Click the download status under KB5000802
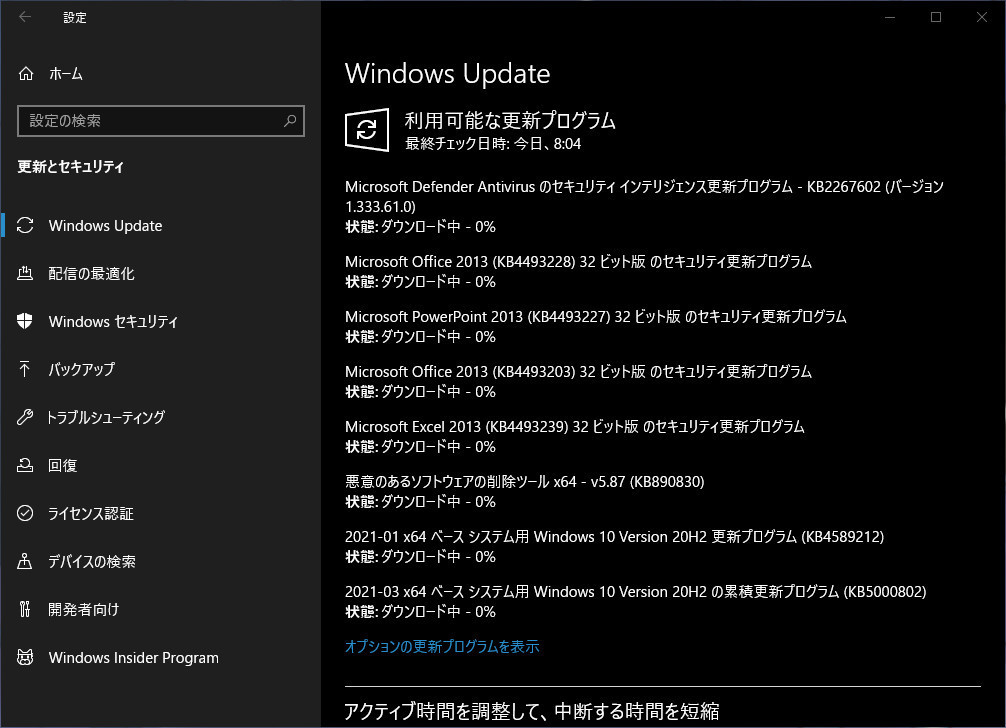 pyautogui.click(x=420, y=612)
